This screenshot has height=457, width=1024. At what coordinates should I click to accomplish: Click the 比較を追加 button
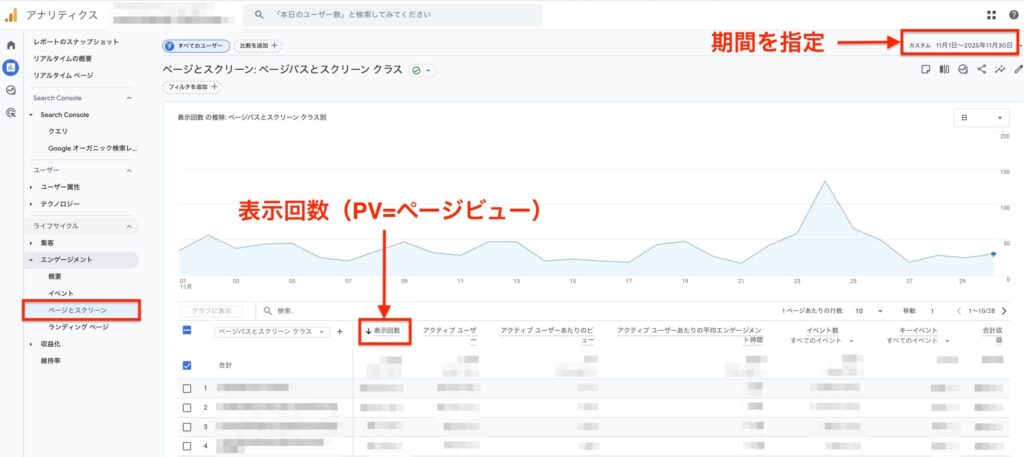point(258,46)
